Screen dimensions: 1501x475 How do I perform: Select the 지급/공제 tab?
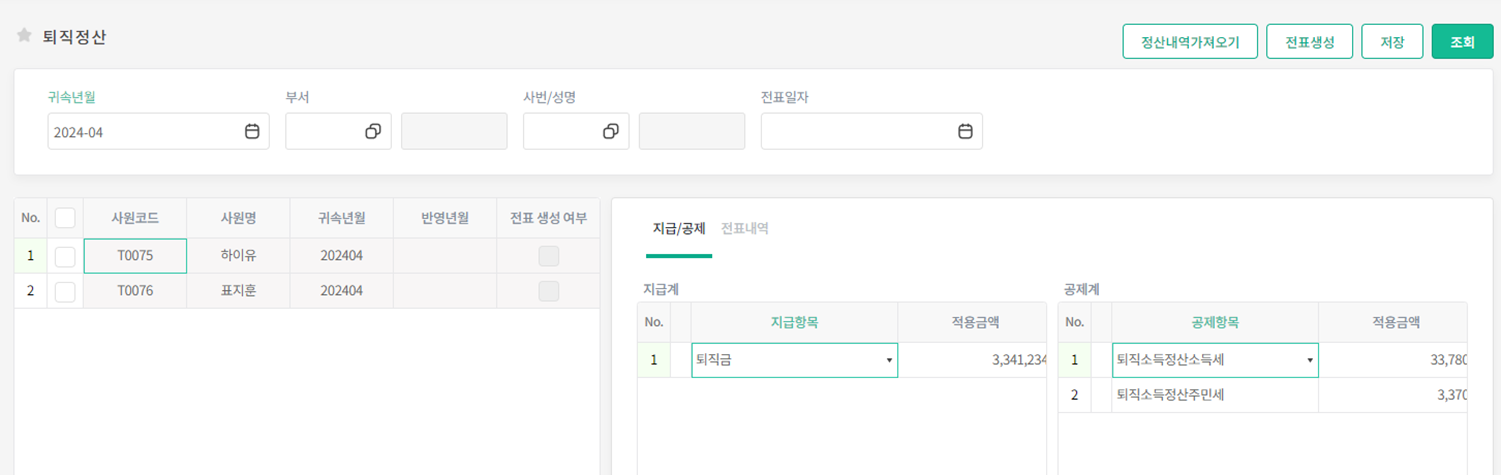(679, 229)
